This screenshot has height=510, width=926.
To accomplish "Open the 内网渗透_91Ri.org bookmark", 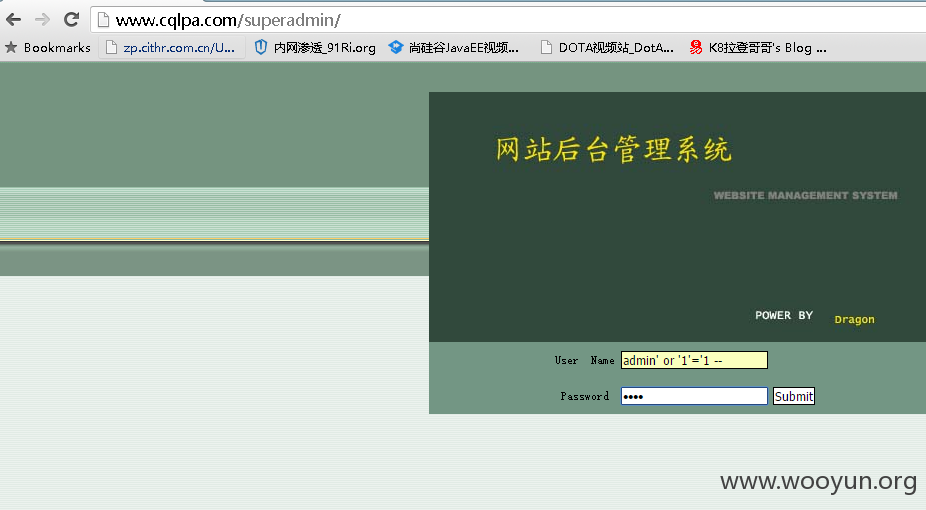I will pos(315,48).
